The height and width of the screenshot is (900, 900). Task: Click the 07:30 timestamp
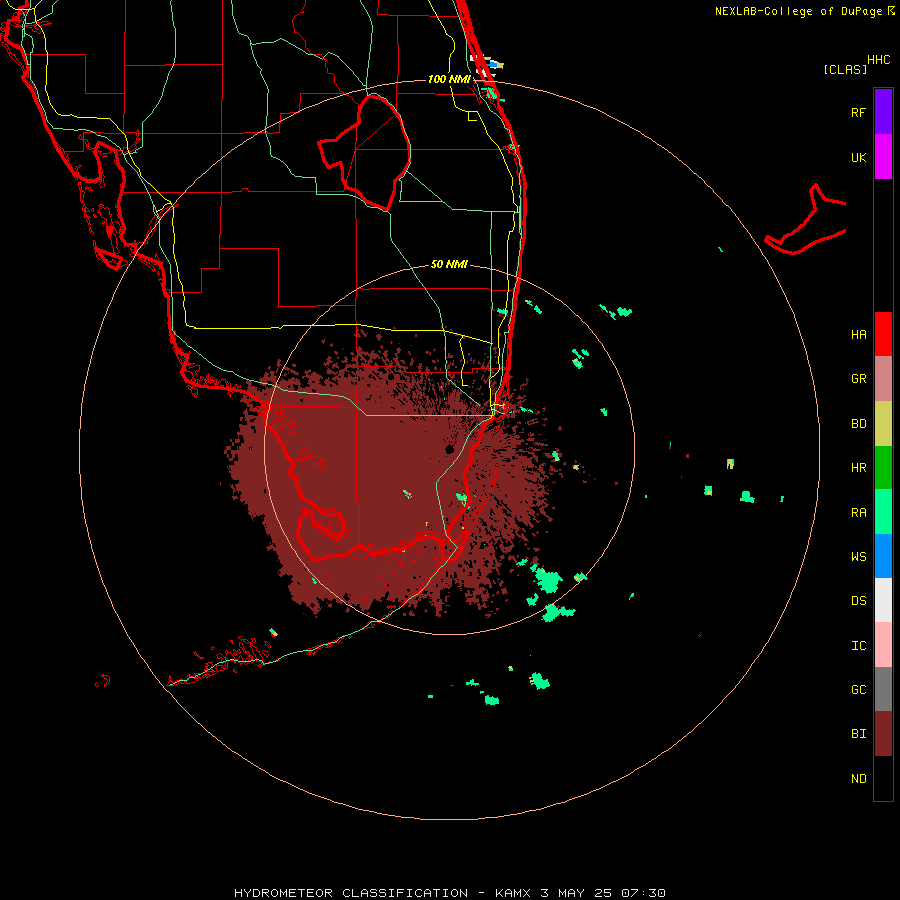(x=643, y=893)
